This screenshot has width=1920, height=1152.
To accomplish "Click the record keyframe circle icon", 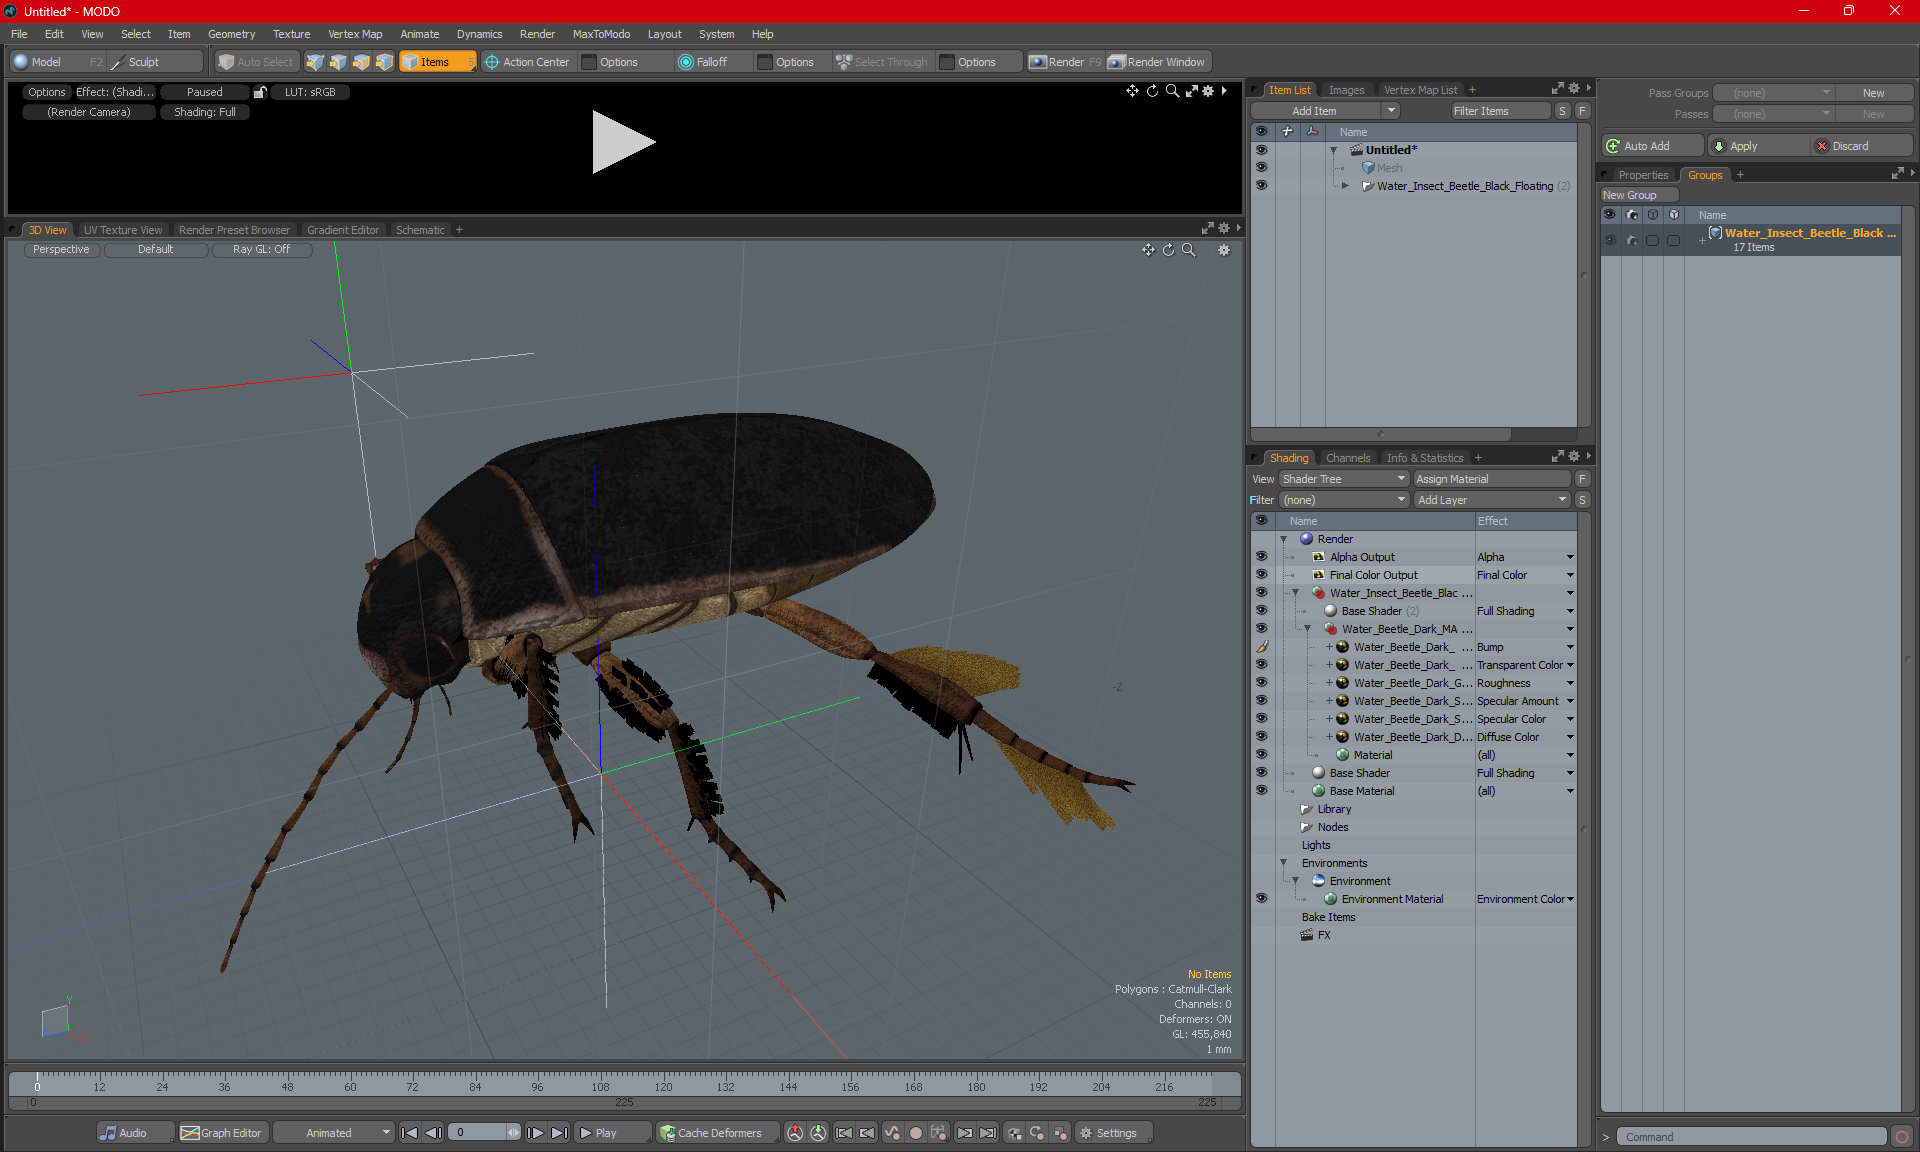I will tap(915, 1133).
